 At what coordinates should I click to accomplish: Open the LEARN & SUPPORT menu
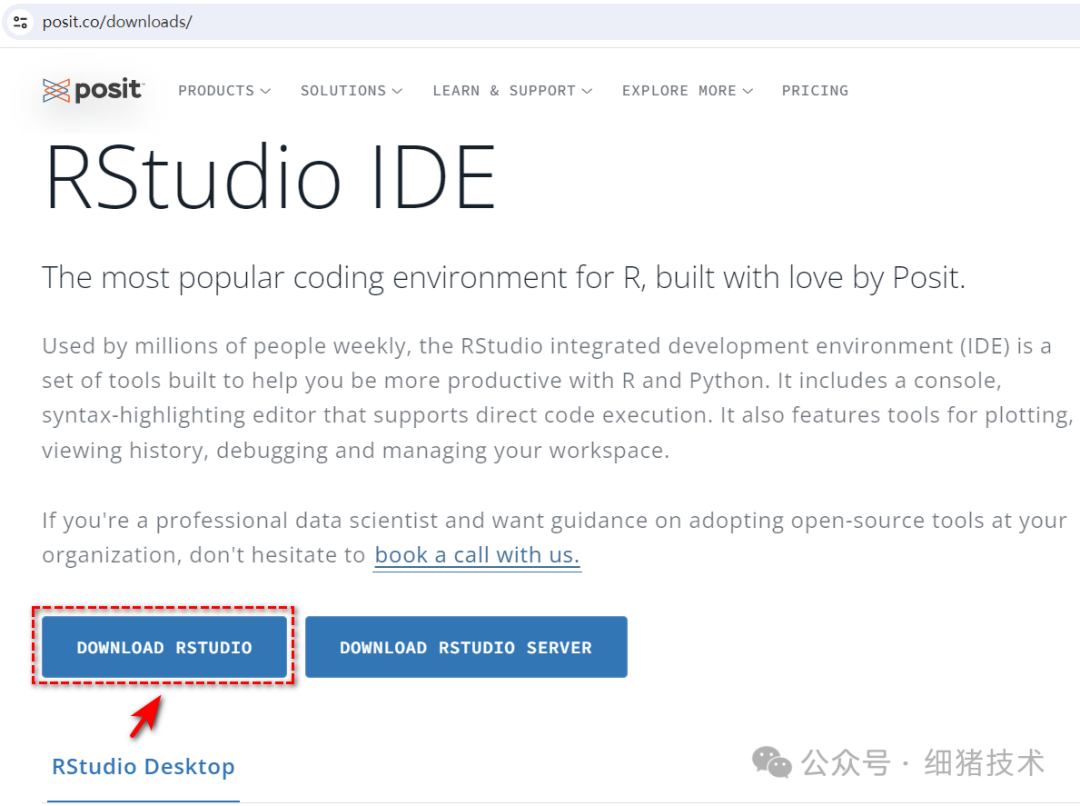tap(503, 90)
